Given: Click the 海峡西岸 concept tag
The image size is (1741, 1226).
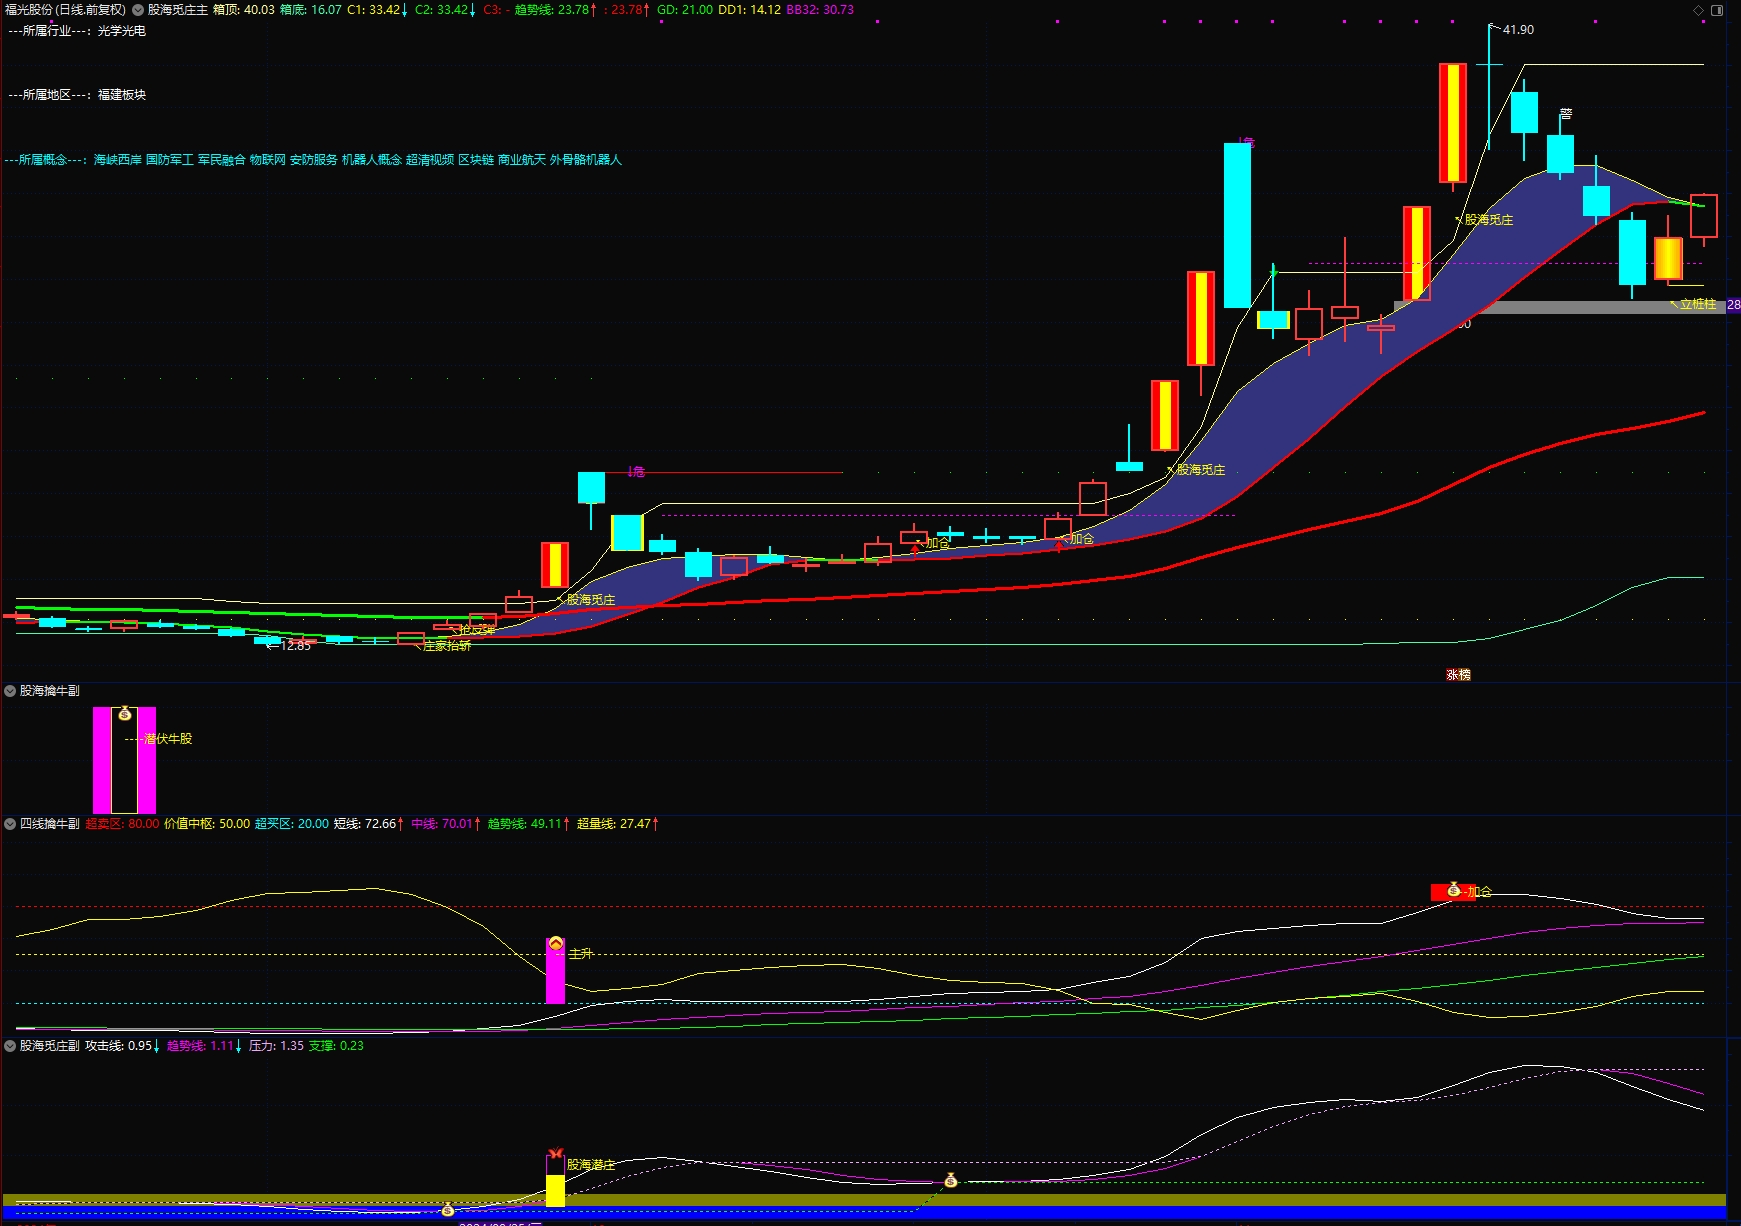Looking at the screenshot, I should point(118,160).
